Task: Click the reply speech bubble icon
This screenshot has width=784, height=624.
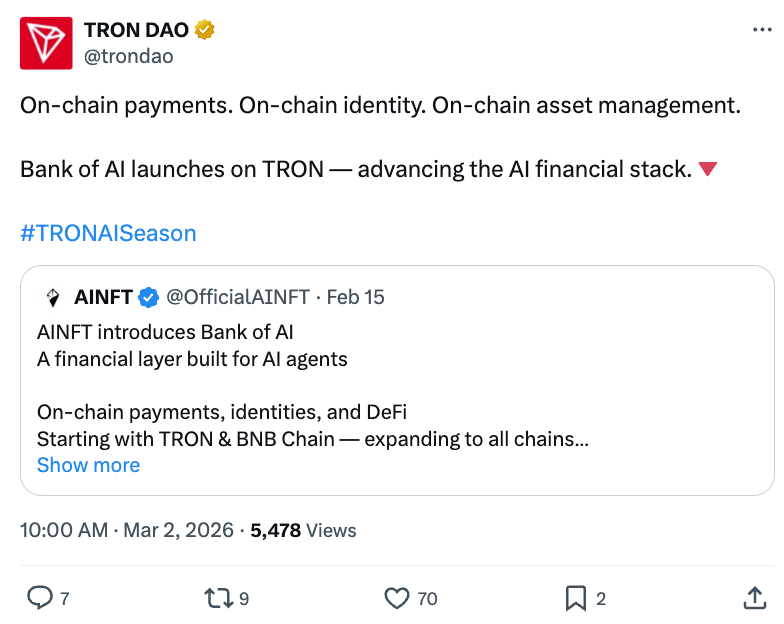Action: 39,598
